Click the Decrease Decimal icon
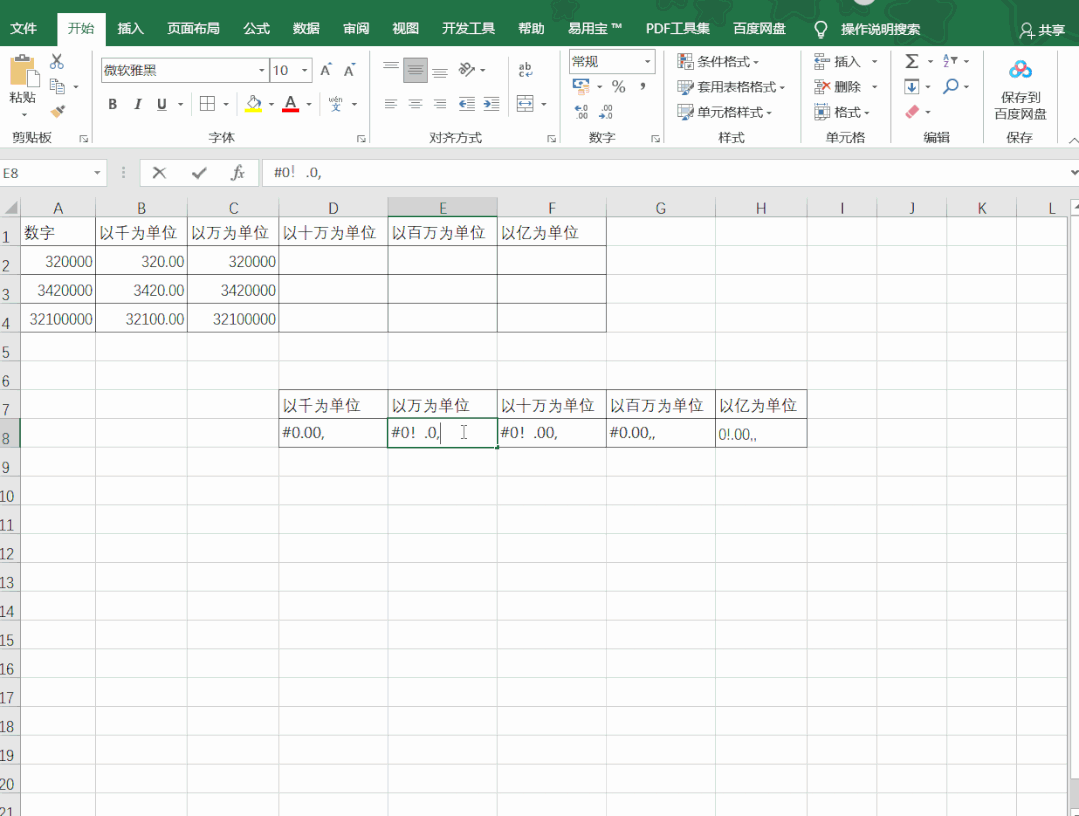 tap(606, 111)
